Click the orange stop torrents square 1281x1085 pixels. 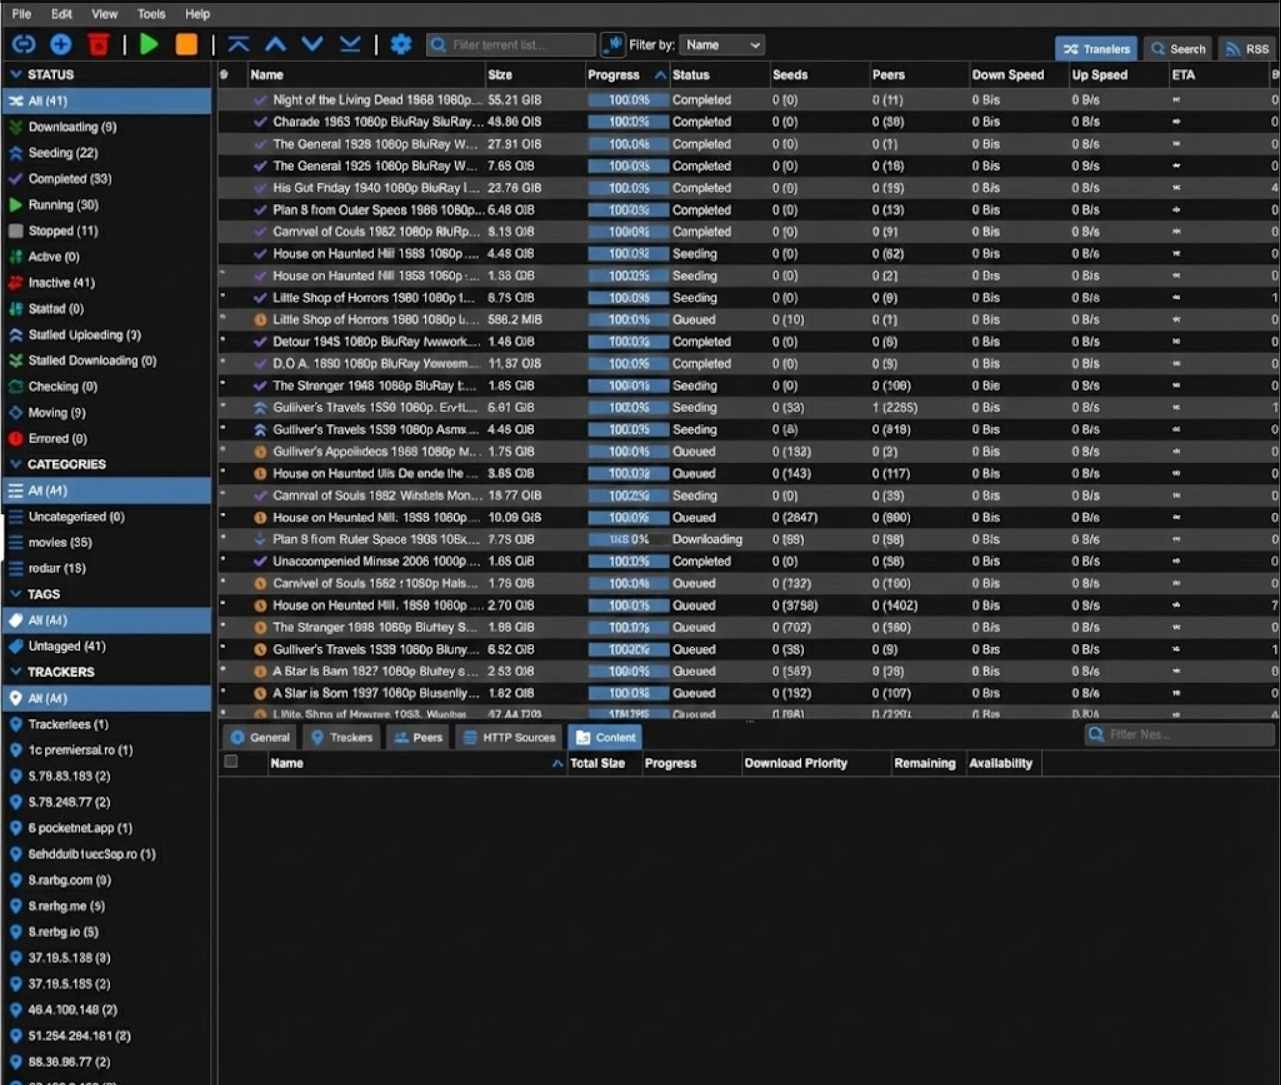(x=187, y=44)
